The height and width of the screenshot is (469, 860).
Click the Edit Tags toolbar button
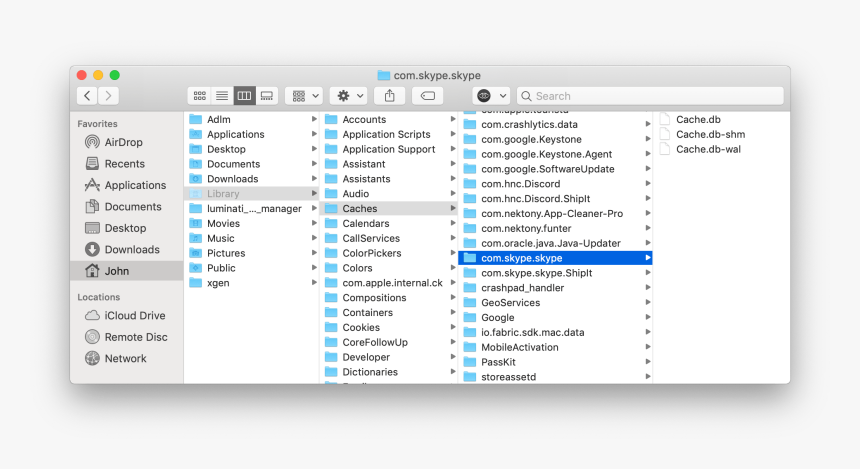click(x=428, y=96)
